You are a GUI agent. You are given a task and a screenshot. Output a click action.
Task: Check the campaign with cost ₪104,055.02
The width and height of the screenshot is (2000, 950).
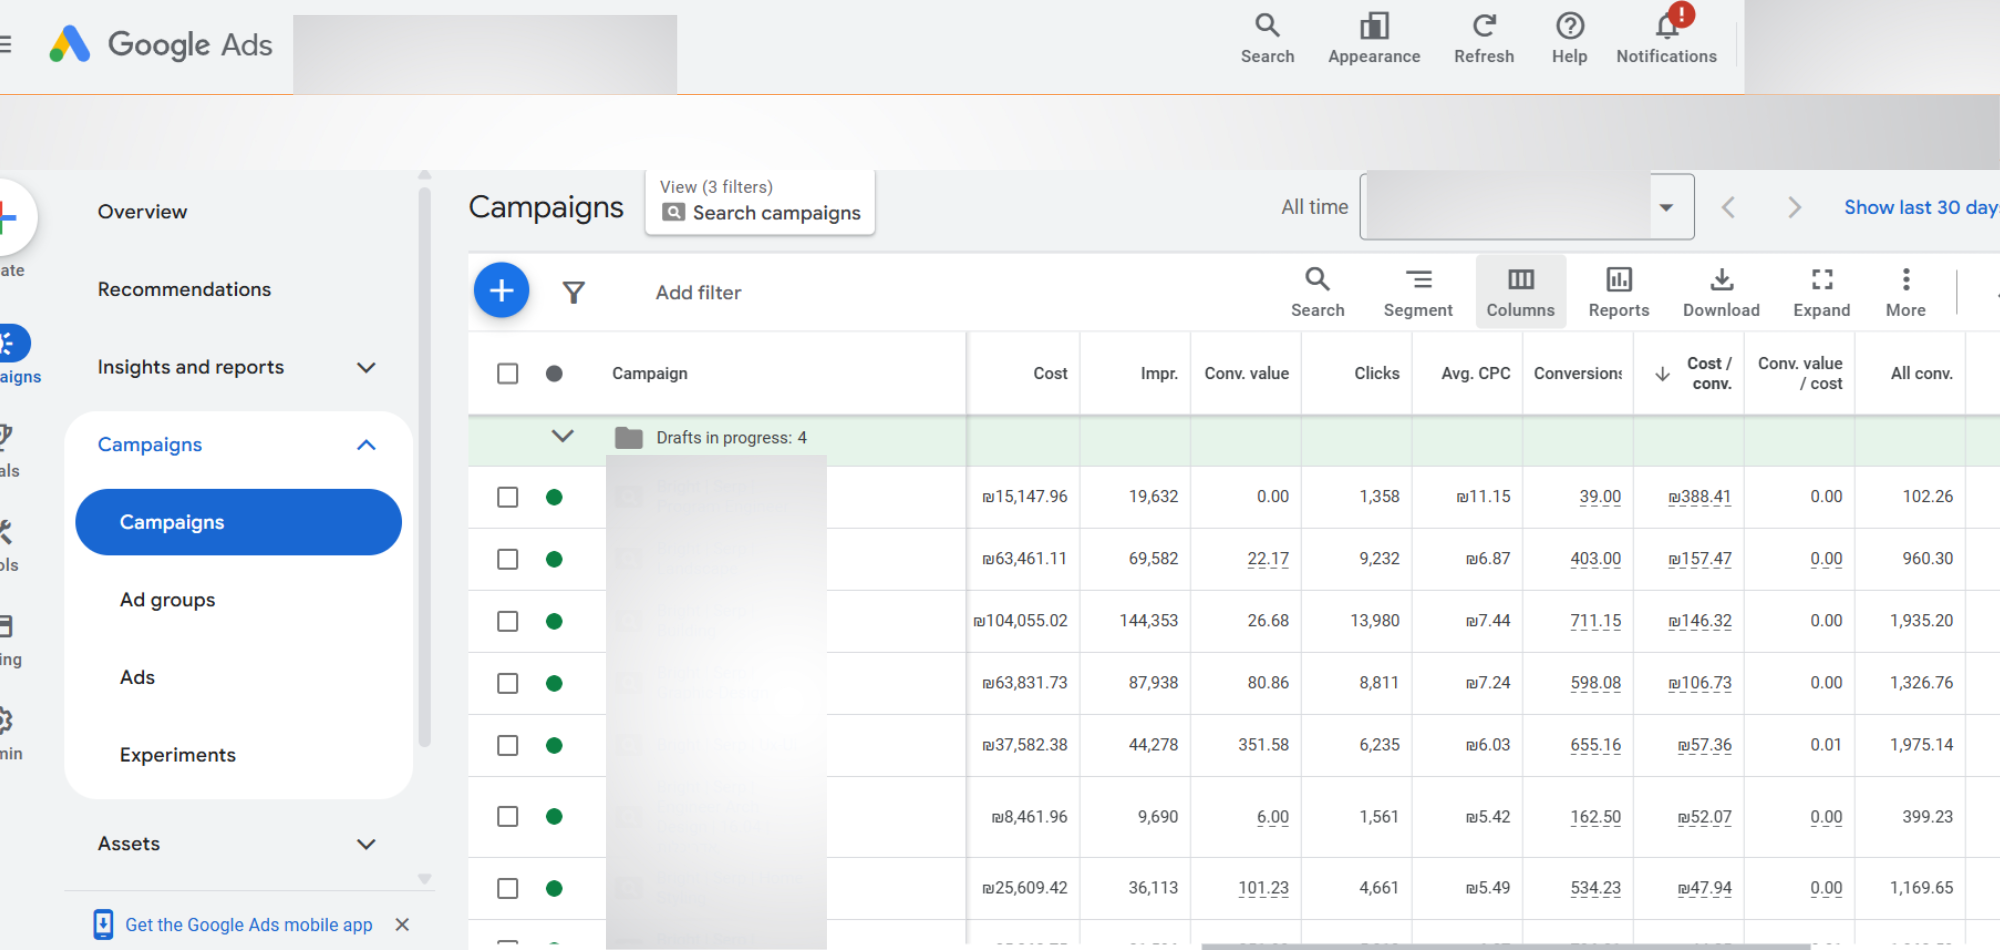pos(508,621)
